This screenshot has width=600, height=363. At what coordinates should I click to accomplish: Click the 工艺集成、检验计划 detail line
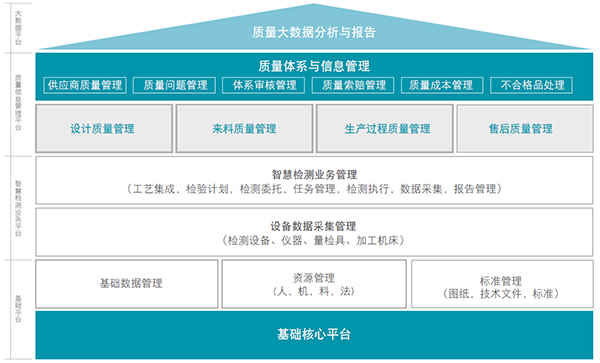point(314,189)
